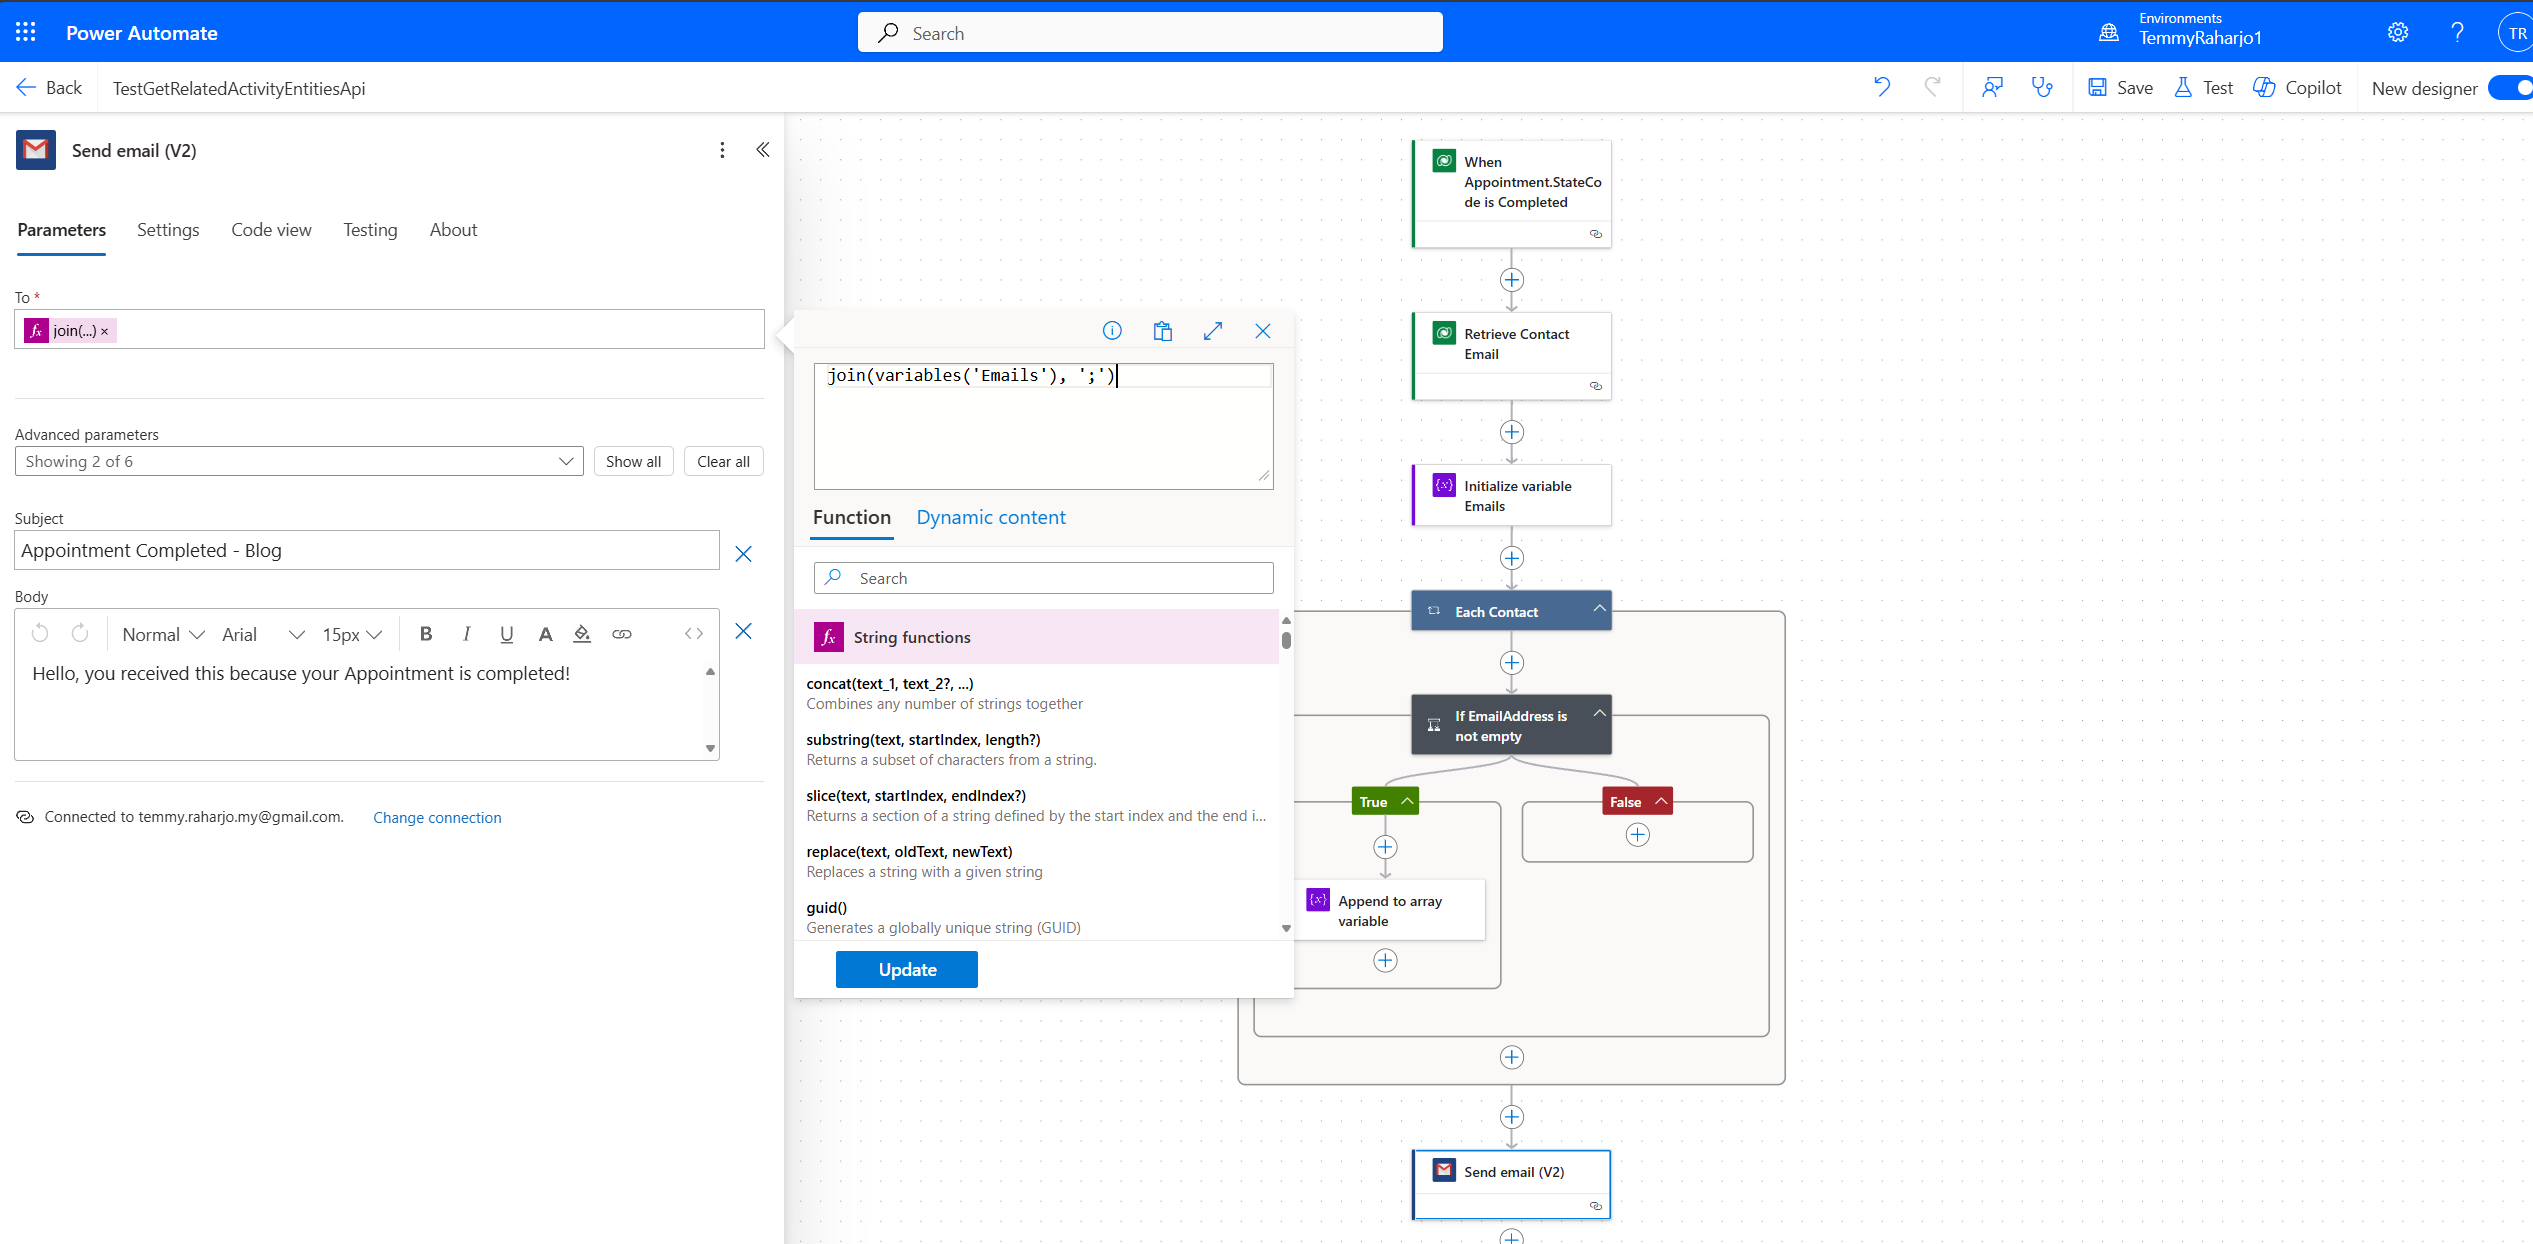Click the undo icon in Body editor
2533x1244 pixels.
(40, 633)
